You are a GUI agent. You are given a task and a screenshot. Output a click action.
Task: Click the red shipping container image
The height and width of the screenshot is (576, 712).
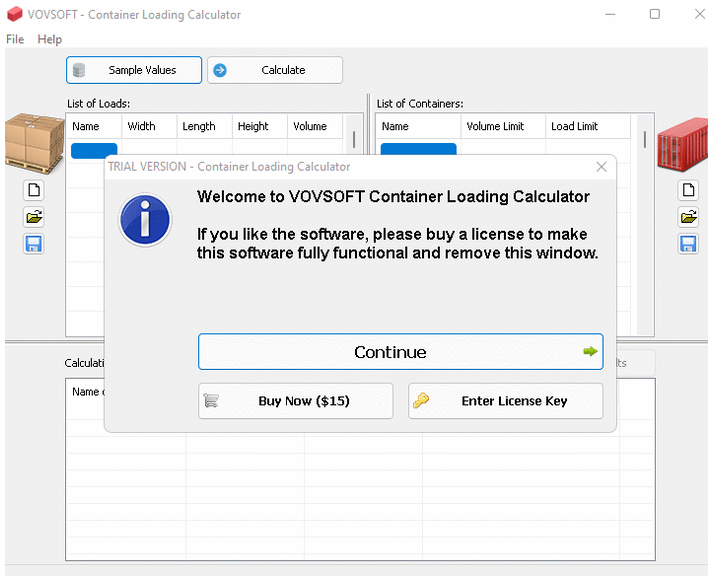pos(683,142)
